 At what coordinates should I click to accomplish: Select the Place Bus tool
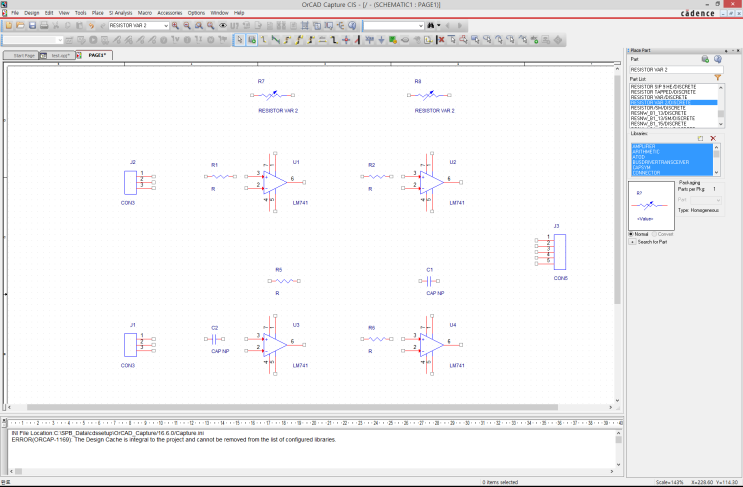[x=334, y=40]
